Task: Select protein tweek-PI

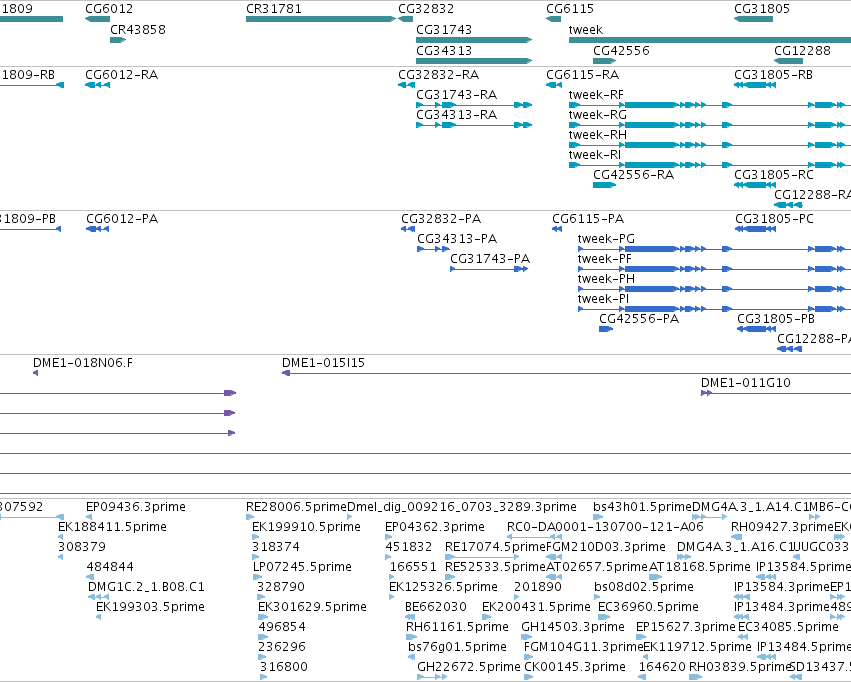Action: coord(714,309)
